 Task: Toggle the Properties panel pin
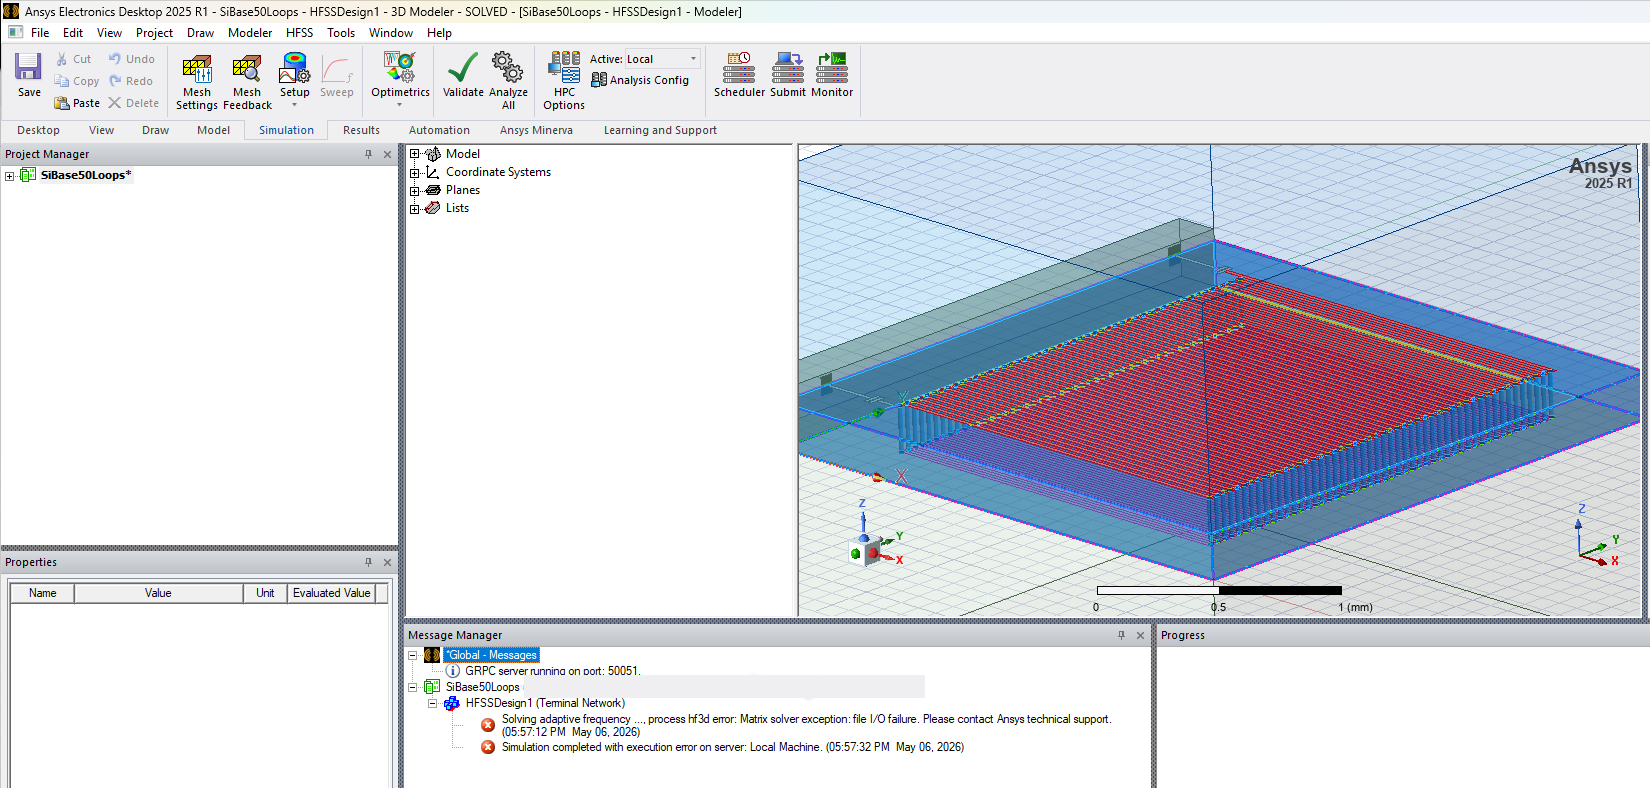tap(368, 562)
